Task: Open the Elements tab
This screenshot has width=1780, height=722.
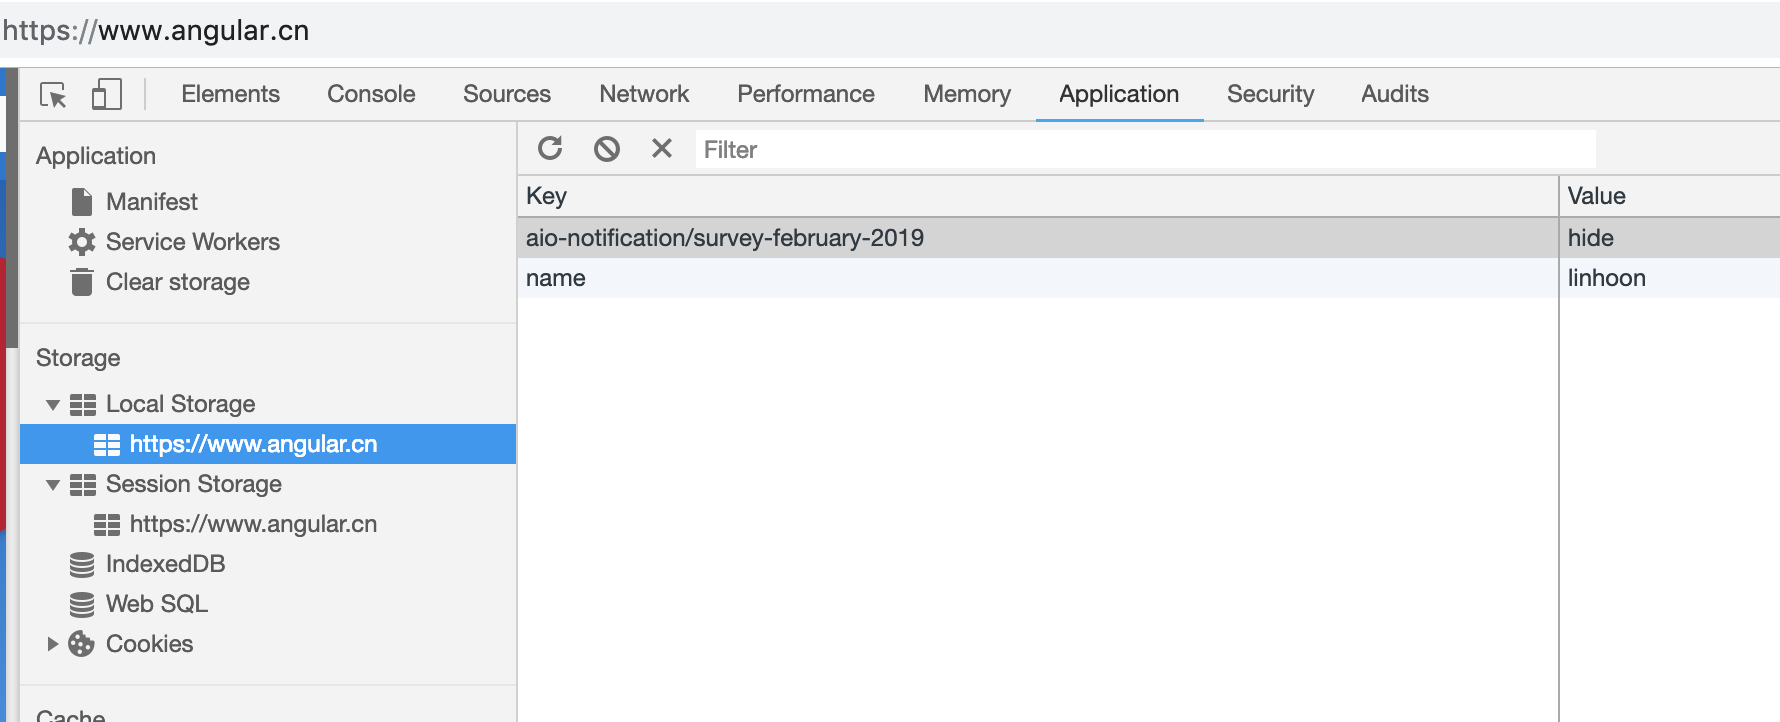Action: (x=230, y=94)
